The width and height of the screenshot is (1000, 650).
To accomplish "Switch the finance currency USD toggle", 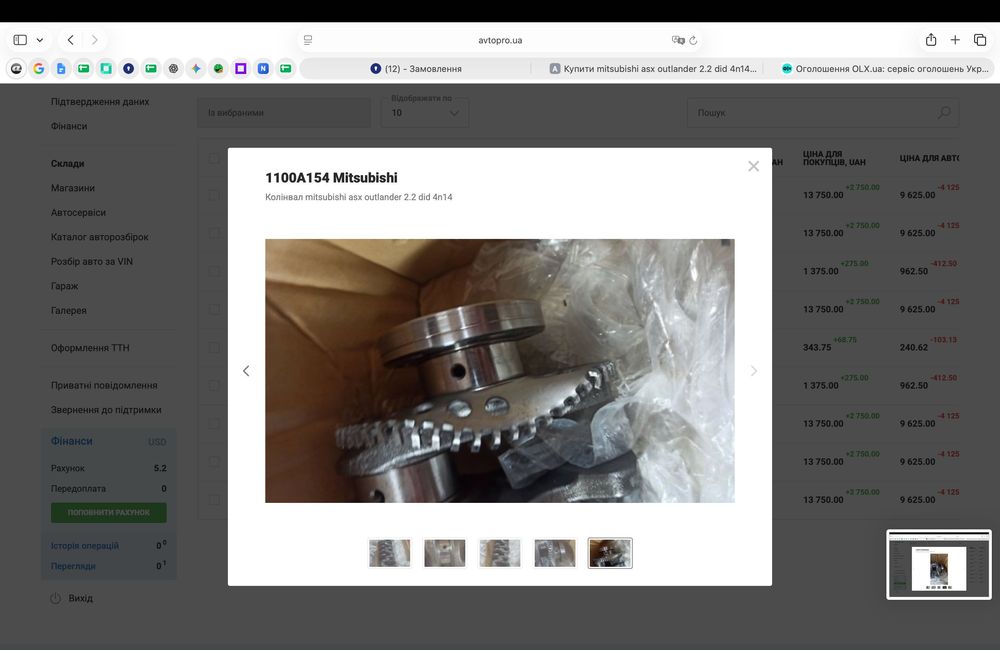I will pyautogui.click(x=157, y=442).
